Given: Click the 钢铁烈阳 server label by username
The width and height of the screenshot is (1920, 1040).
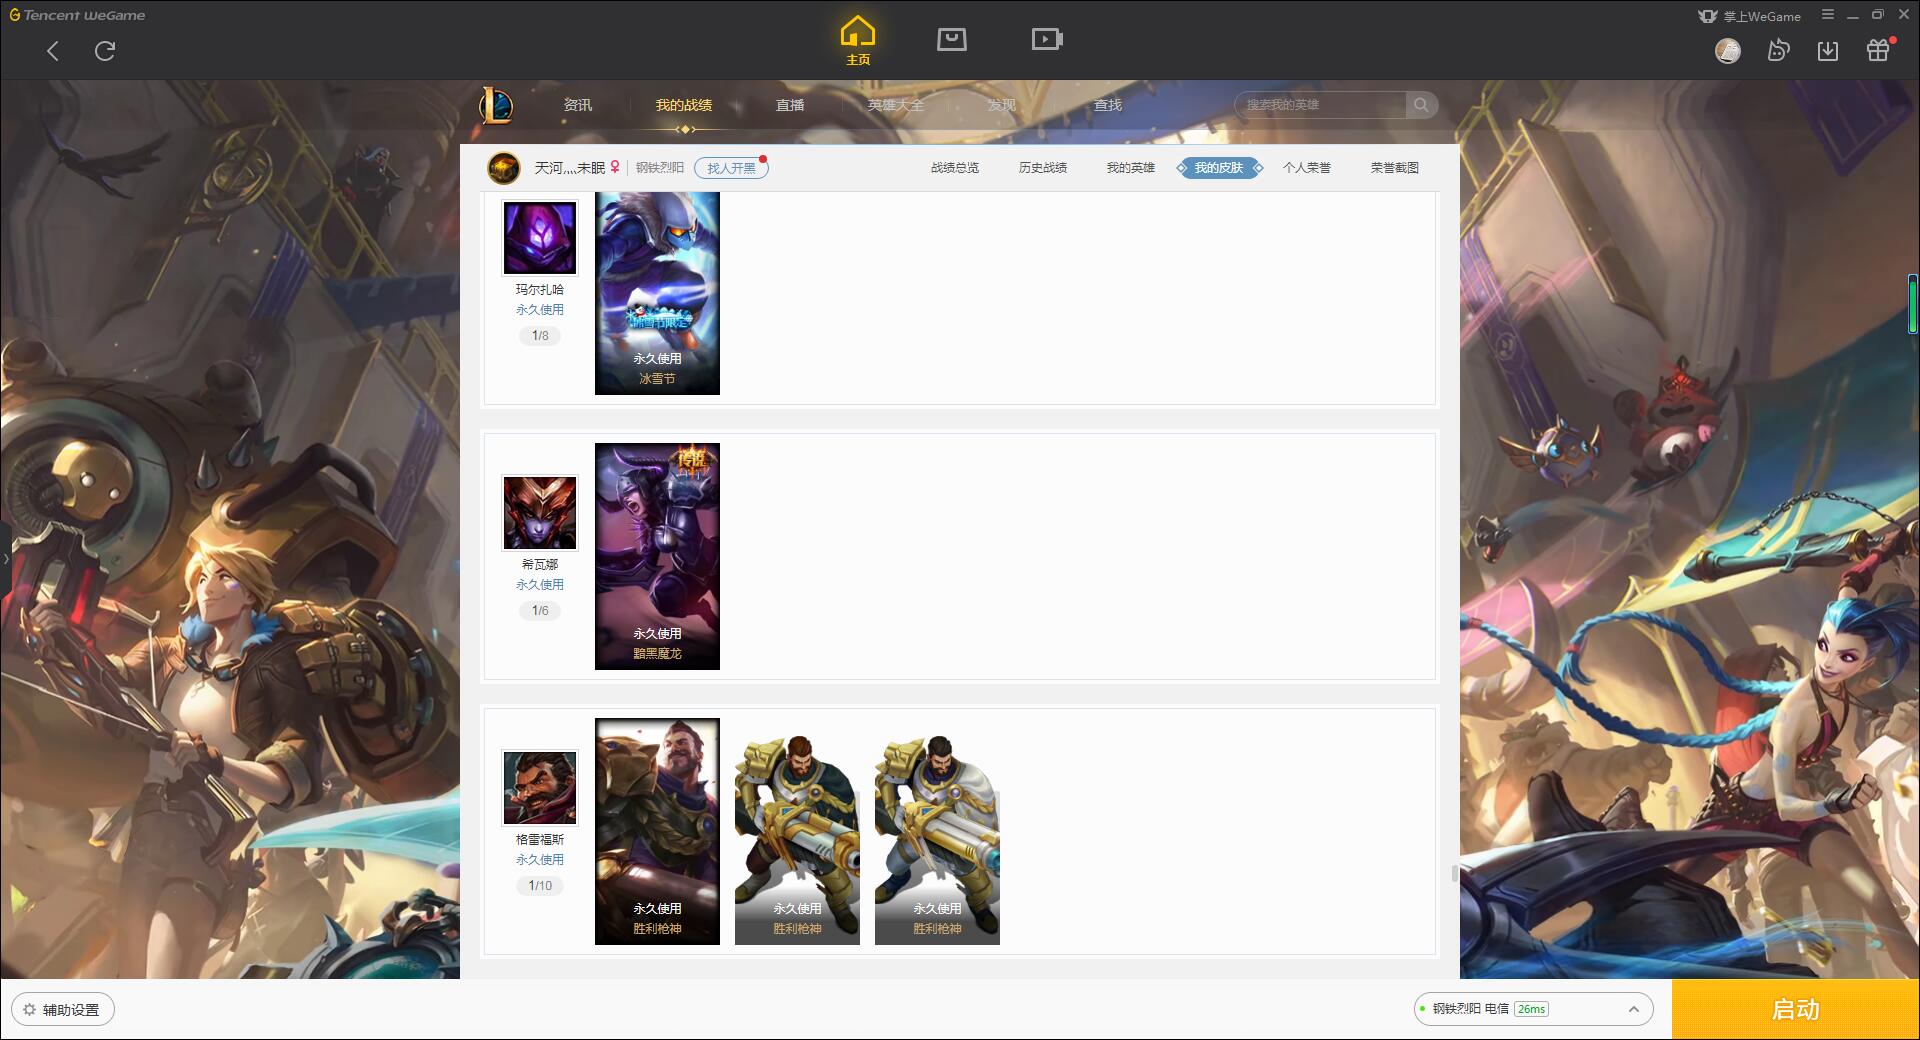Looking at the screenshot, I should [x=660, y=168].
